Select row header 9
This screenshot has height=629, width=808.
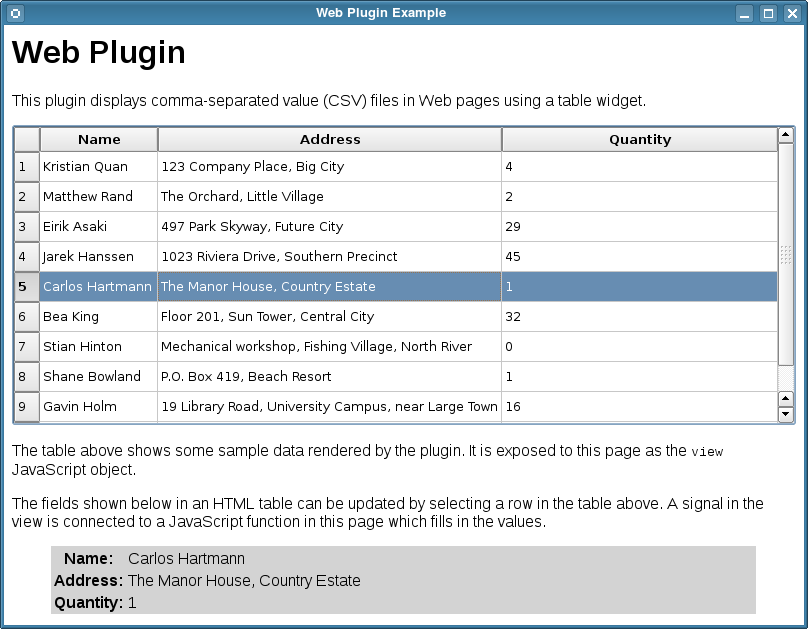(27, 406)
